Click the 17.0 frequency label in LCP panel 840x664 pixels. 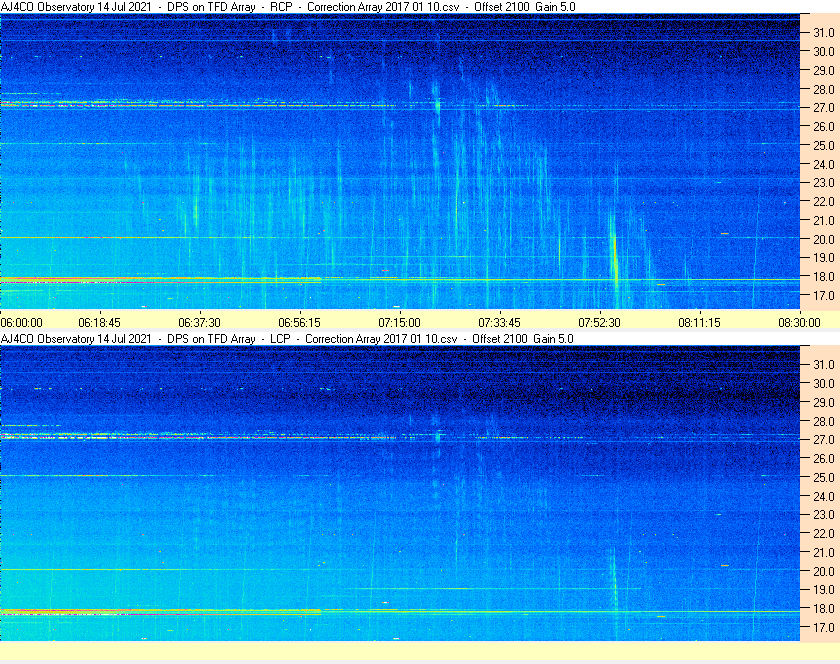pyautogui.click(x=824, y=627)
